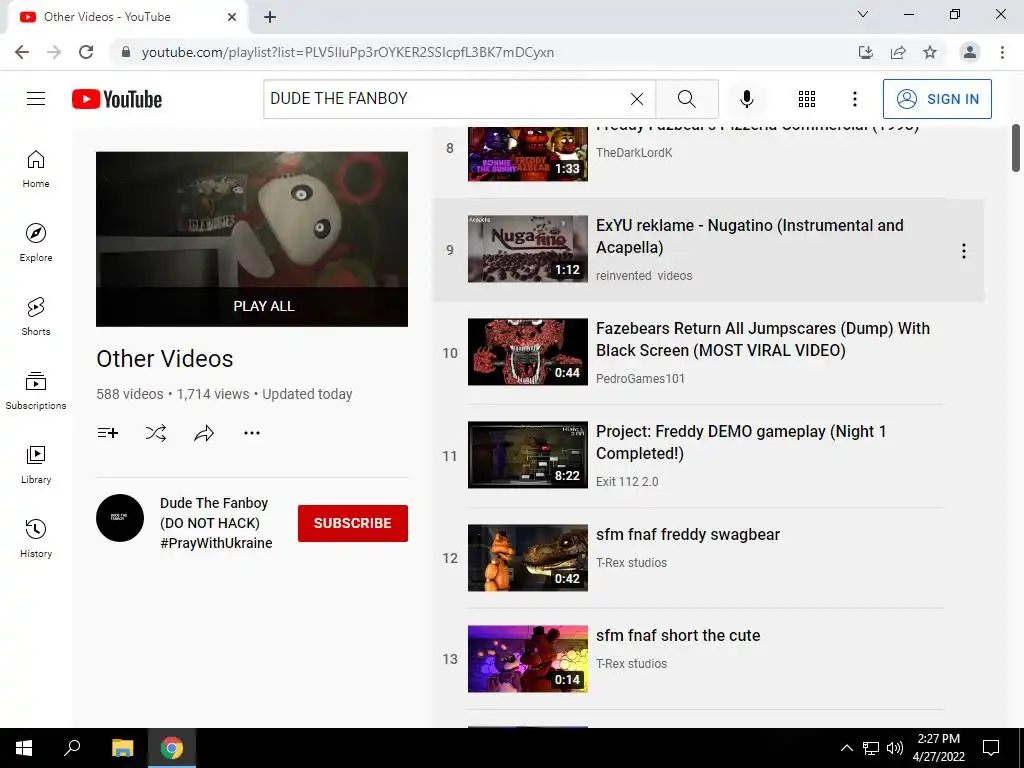View site information via the lock icon
The image size is (1024, 768).
pyautogui.click(x=126, y=52)
